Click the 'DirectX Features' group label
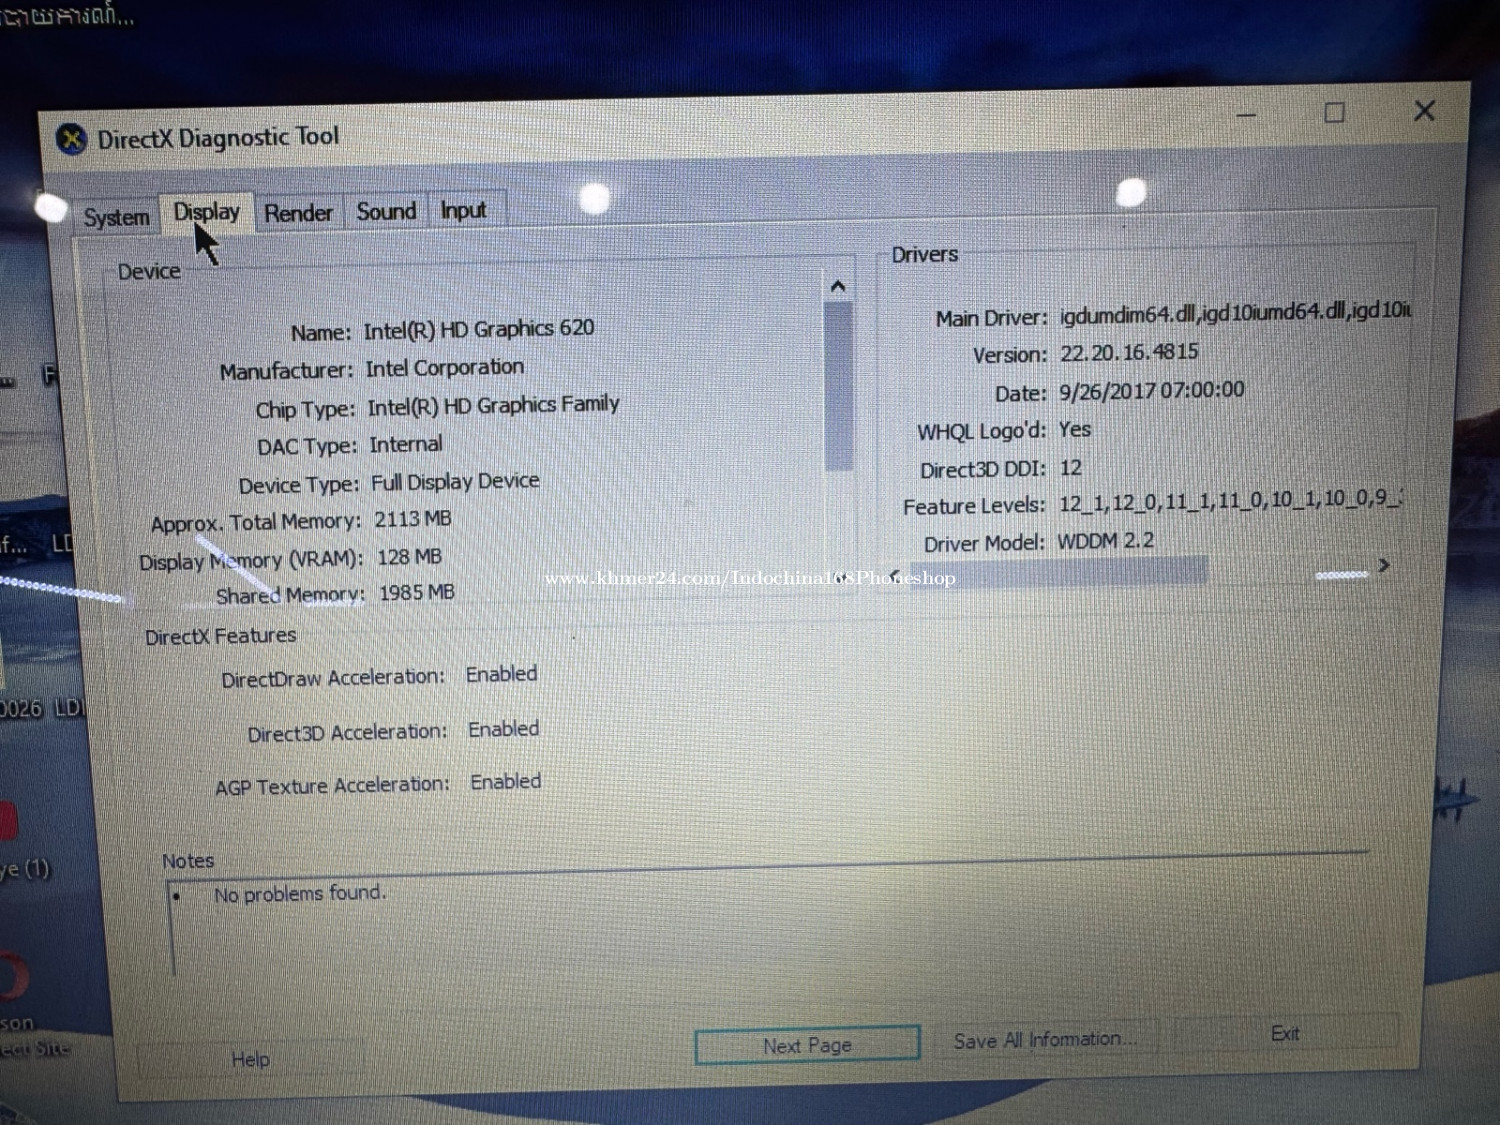Viewport: 1500px width, 1125px height. pos(221,636)
